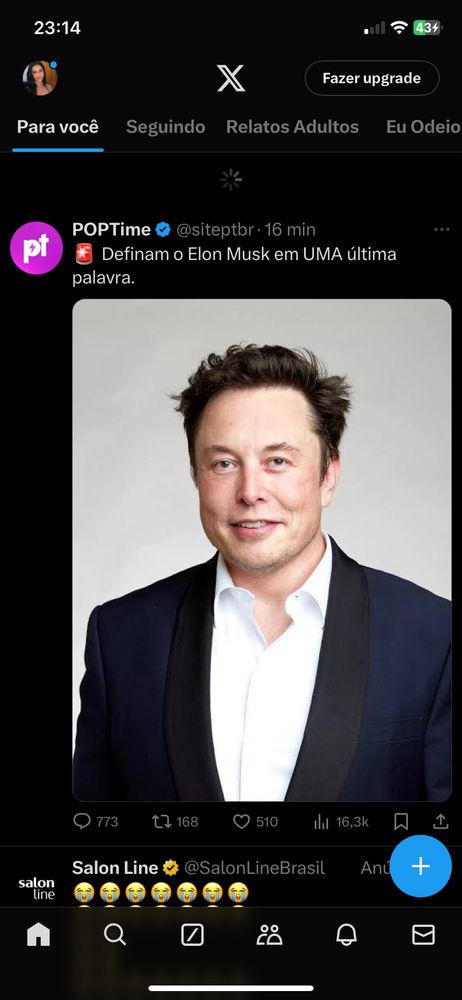Open the three-dot tweet options menu
This screenshot has width=462, height=1000.
coord(442,230)
